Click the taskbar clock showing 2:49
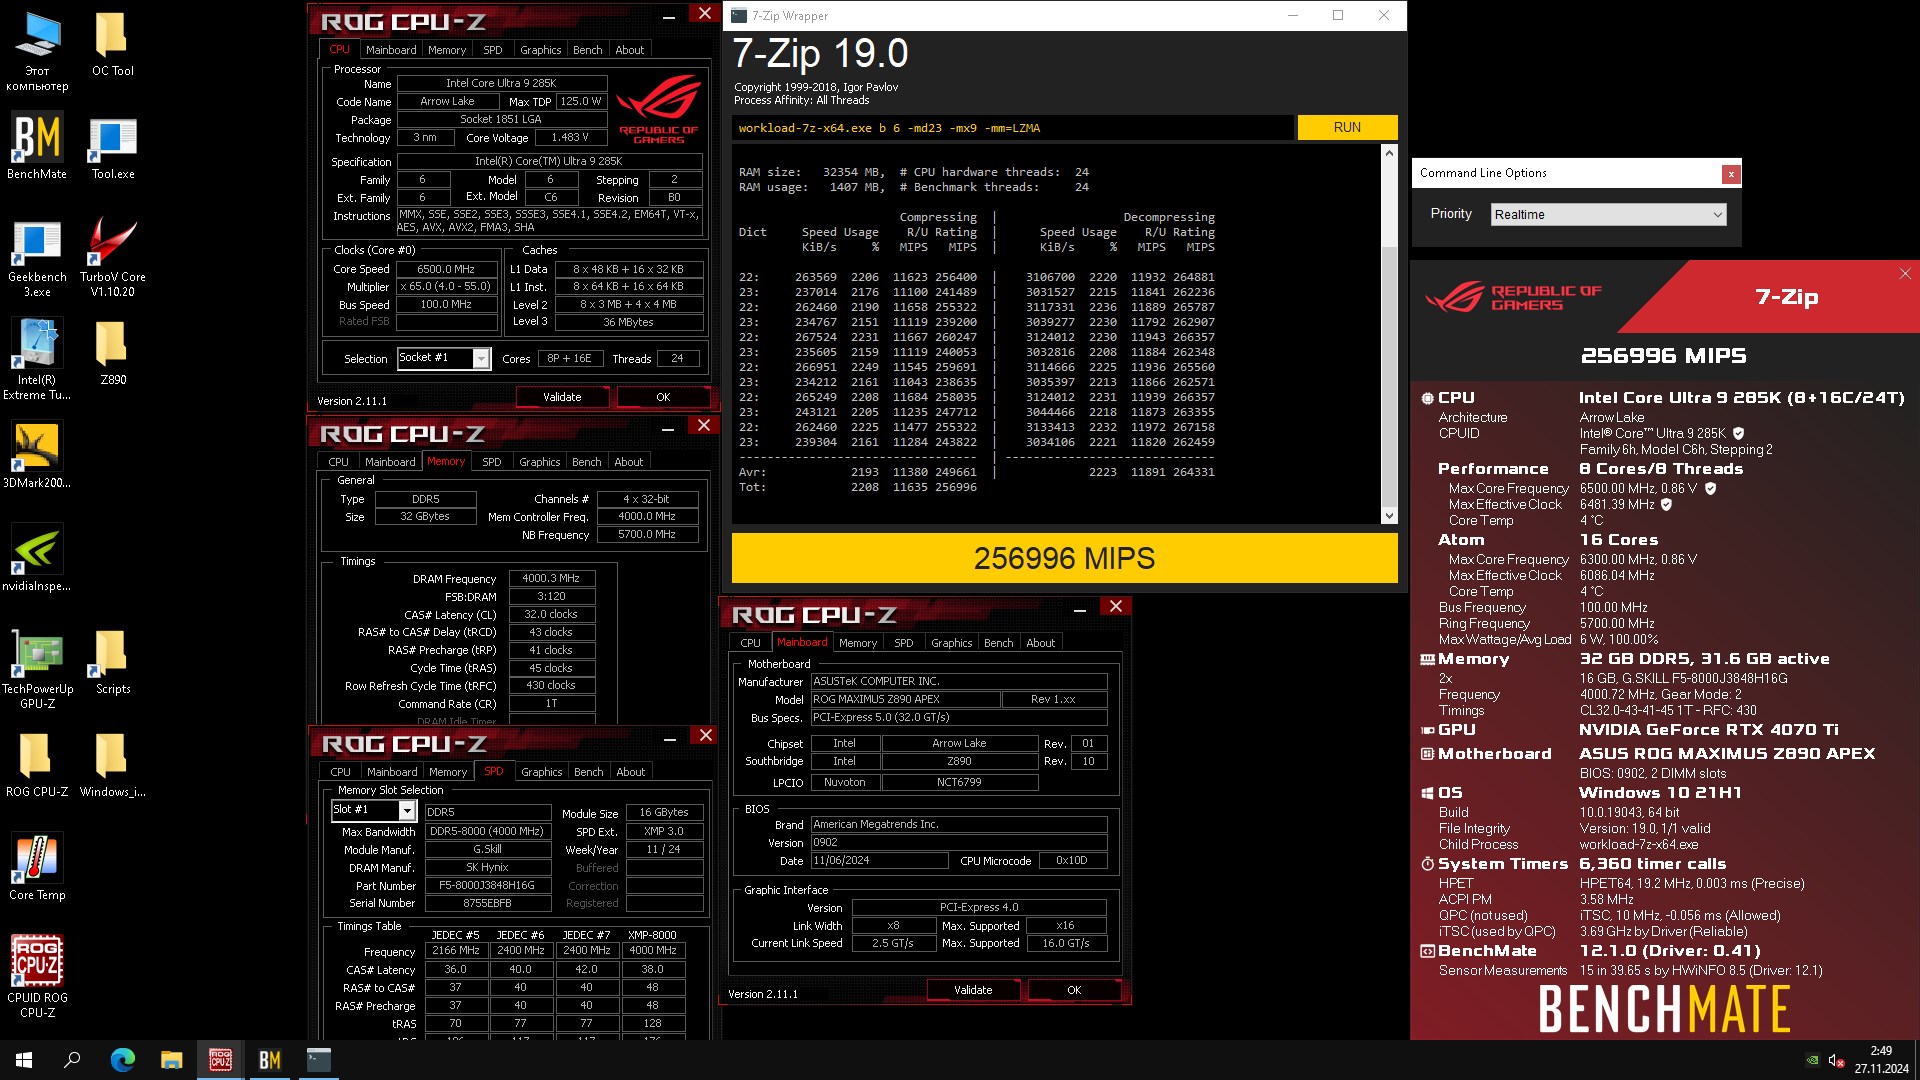1920x1080 pixels. [x=1881, y=1060]
